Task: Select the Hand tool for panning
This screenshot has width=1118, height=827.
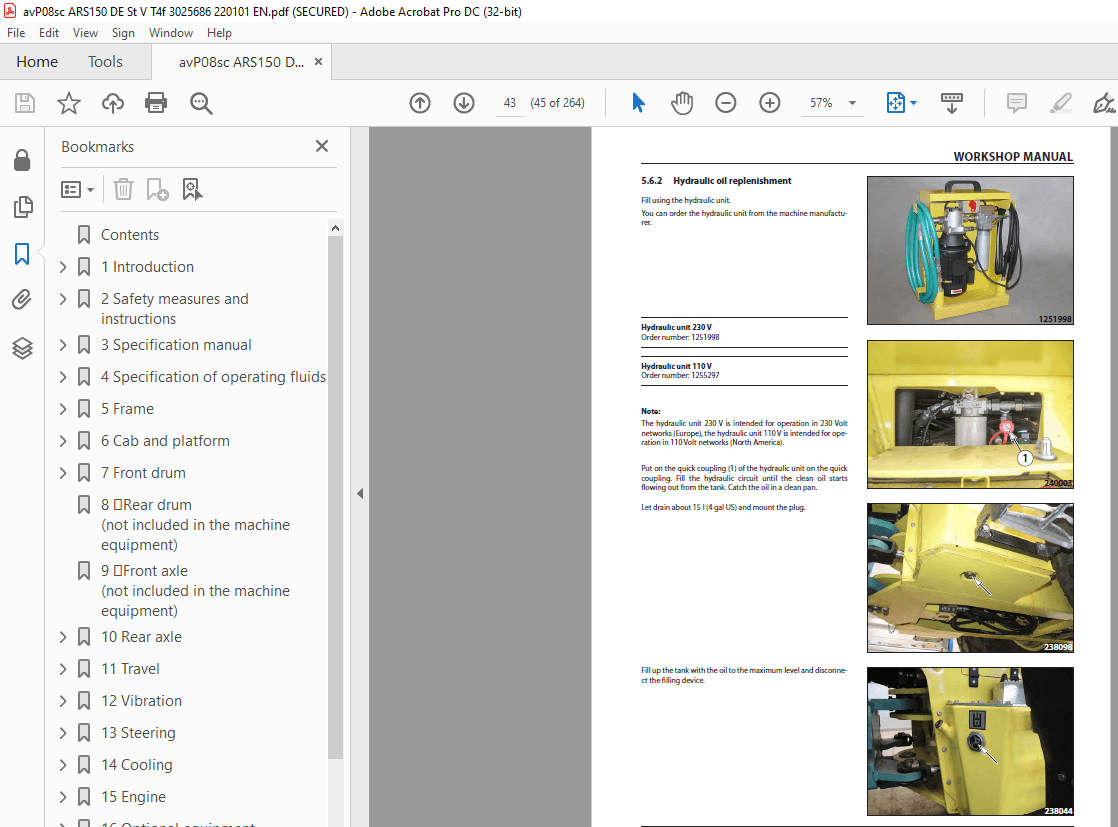Action: coord(682,103)
